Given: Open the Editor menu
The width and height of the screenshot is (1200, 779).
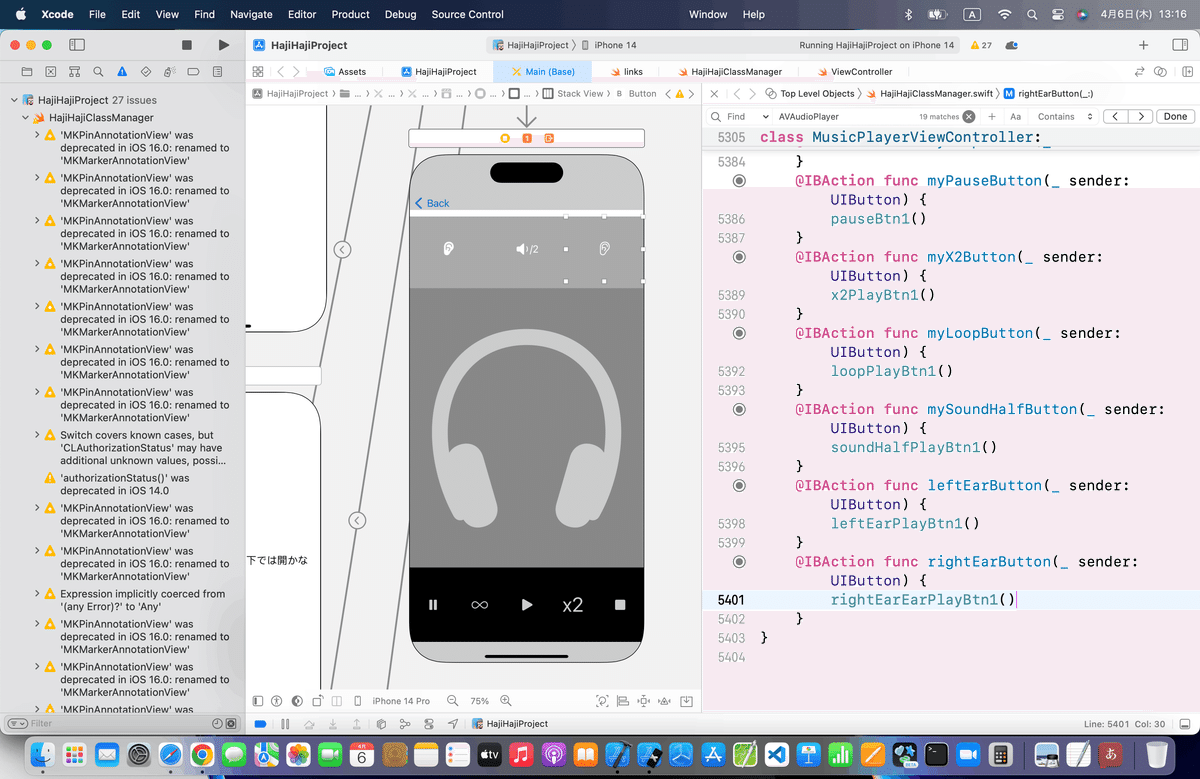Looking at the screenshot, I should pyautogui.click(x=302, y=14).
